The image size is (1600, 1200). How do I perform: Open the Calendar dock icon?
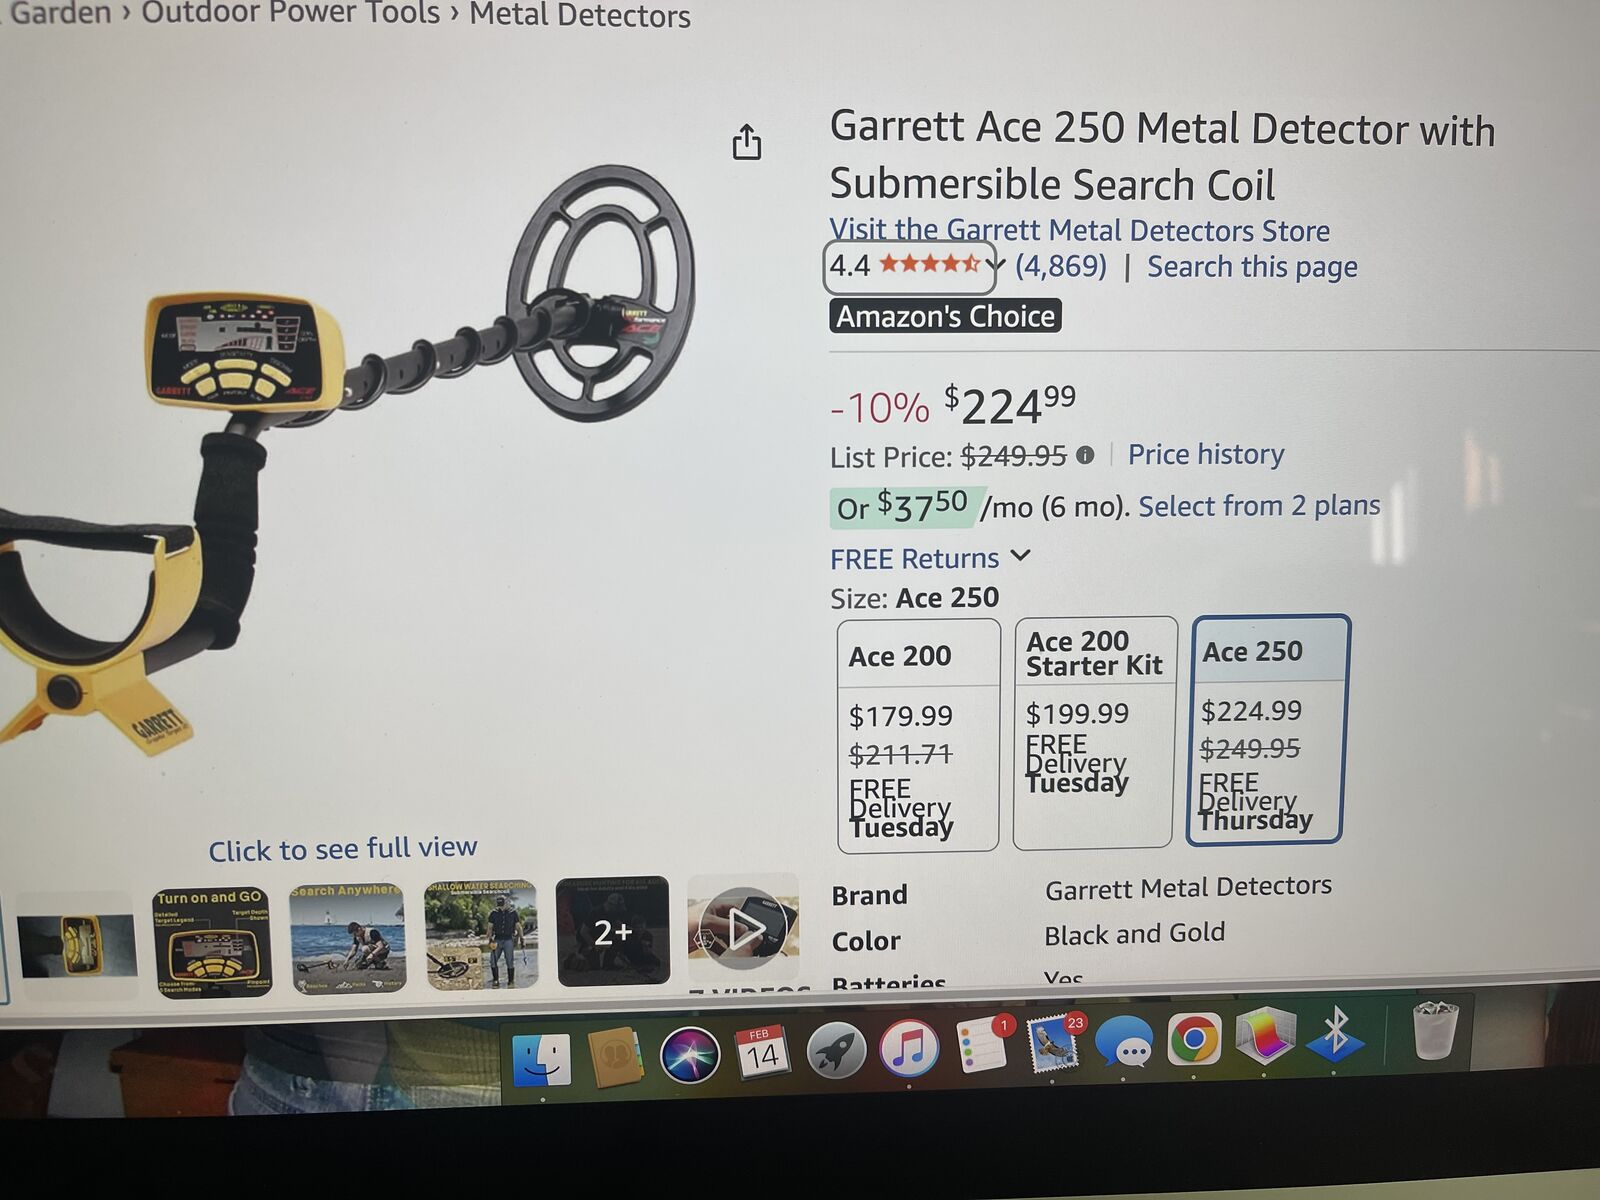[x=762, y=1050]
